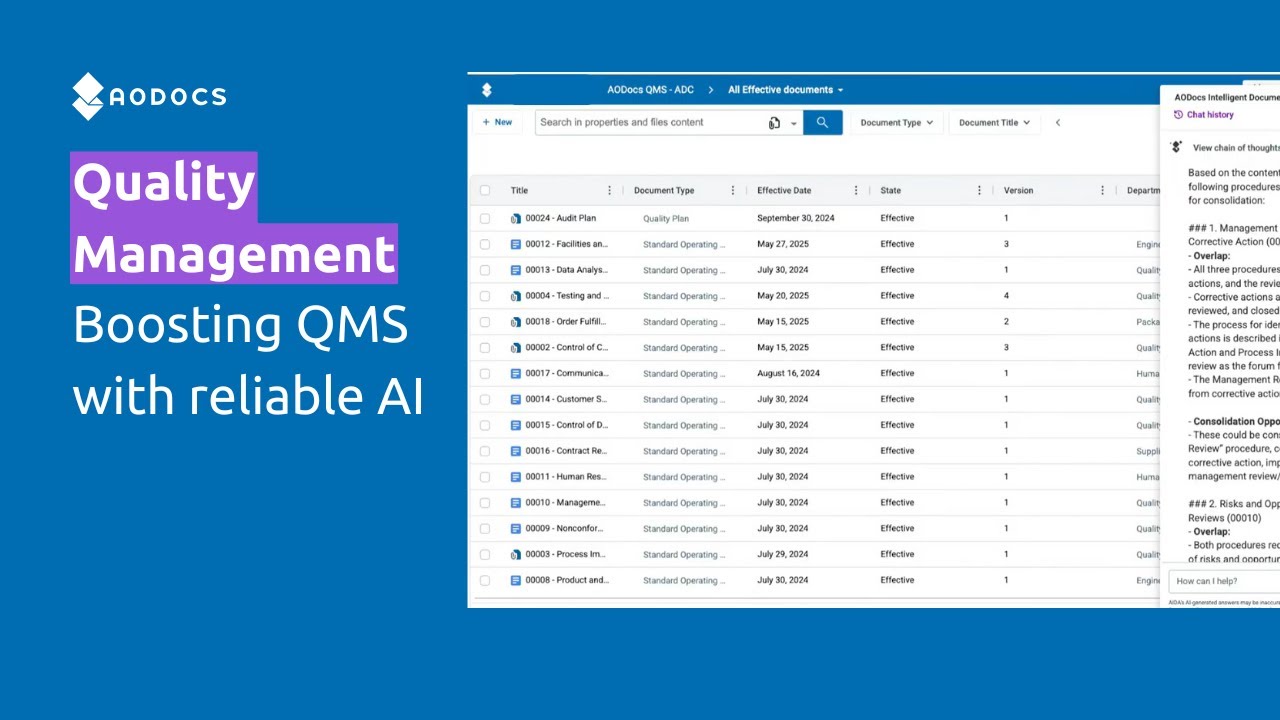Click file icon of 00024 - Audit Plan
1280x720 pixels.
pos(516,218)
